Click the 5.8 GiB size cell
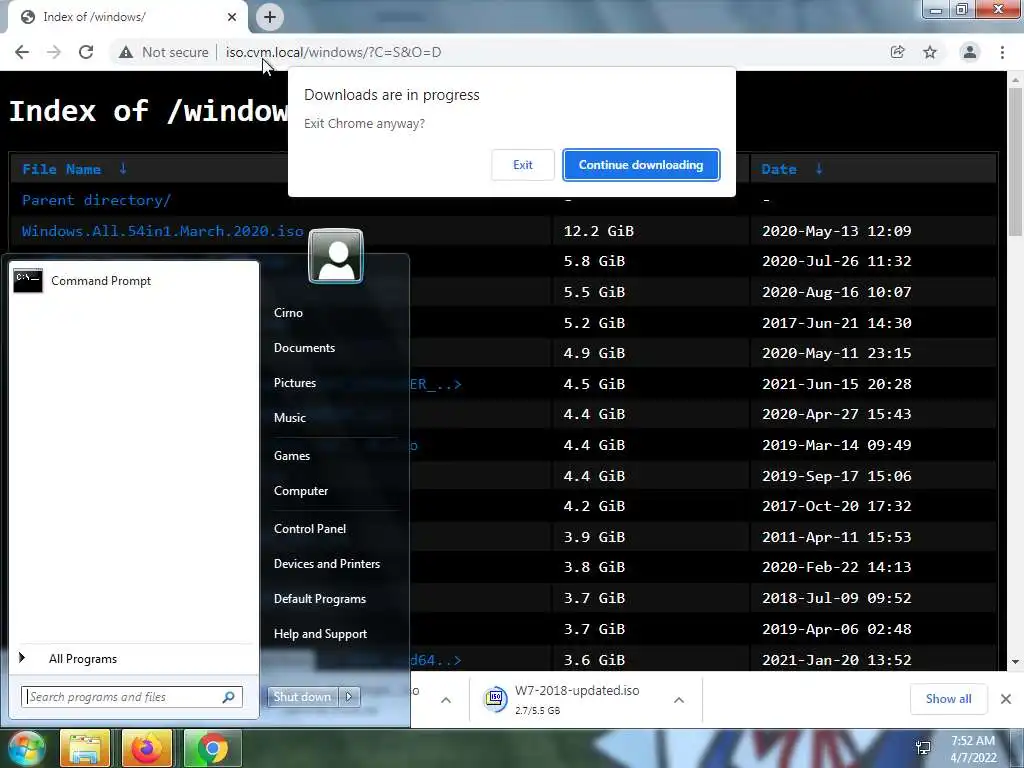The height and width of the screenshot is (768, 1024). coord(594,261)
